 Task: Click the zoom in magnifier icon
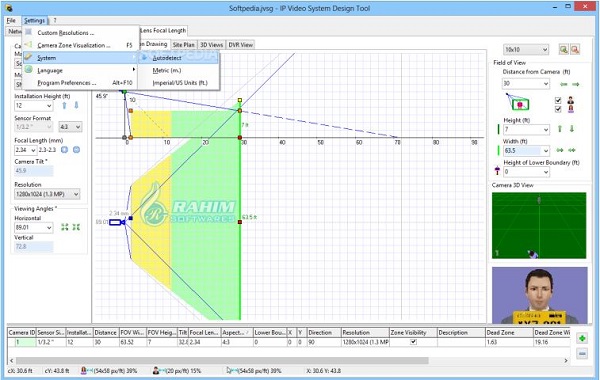[x=563, y=49]
